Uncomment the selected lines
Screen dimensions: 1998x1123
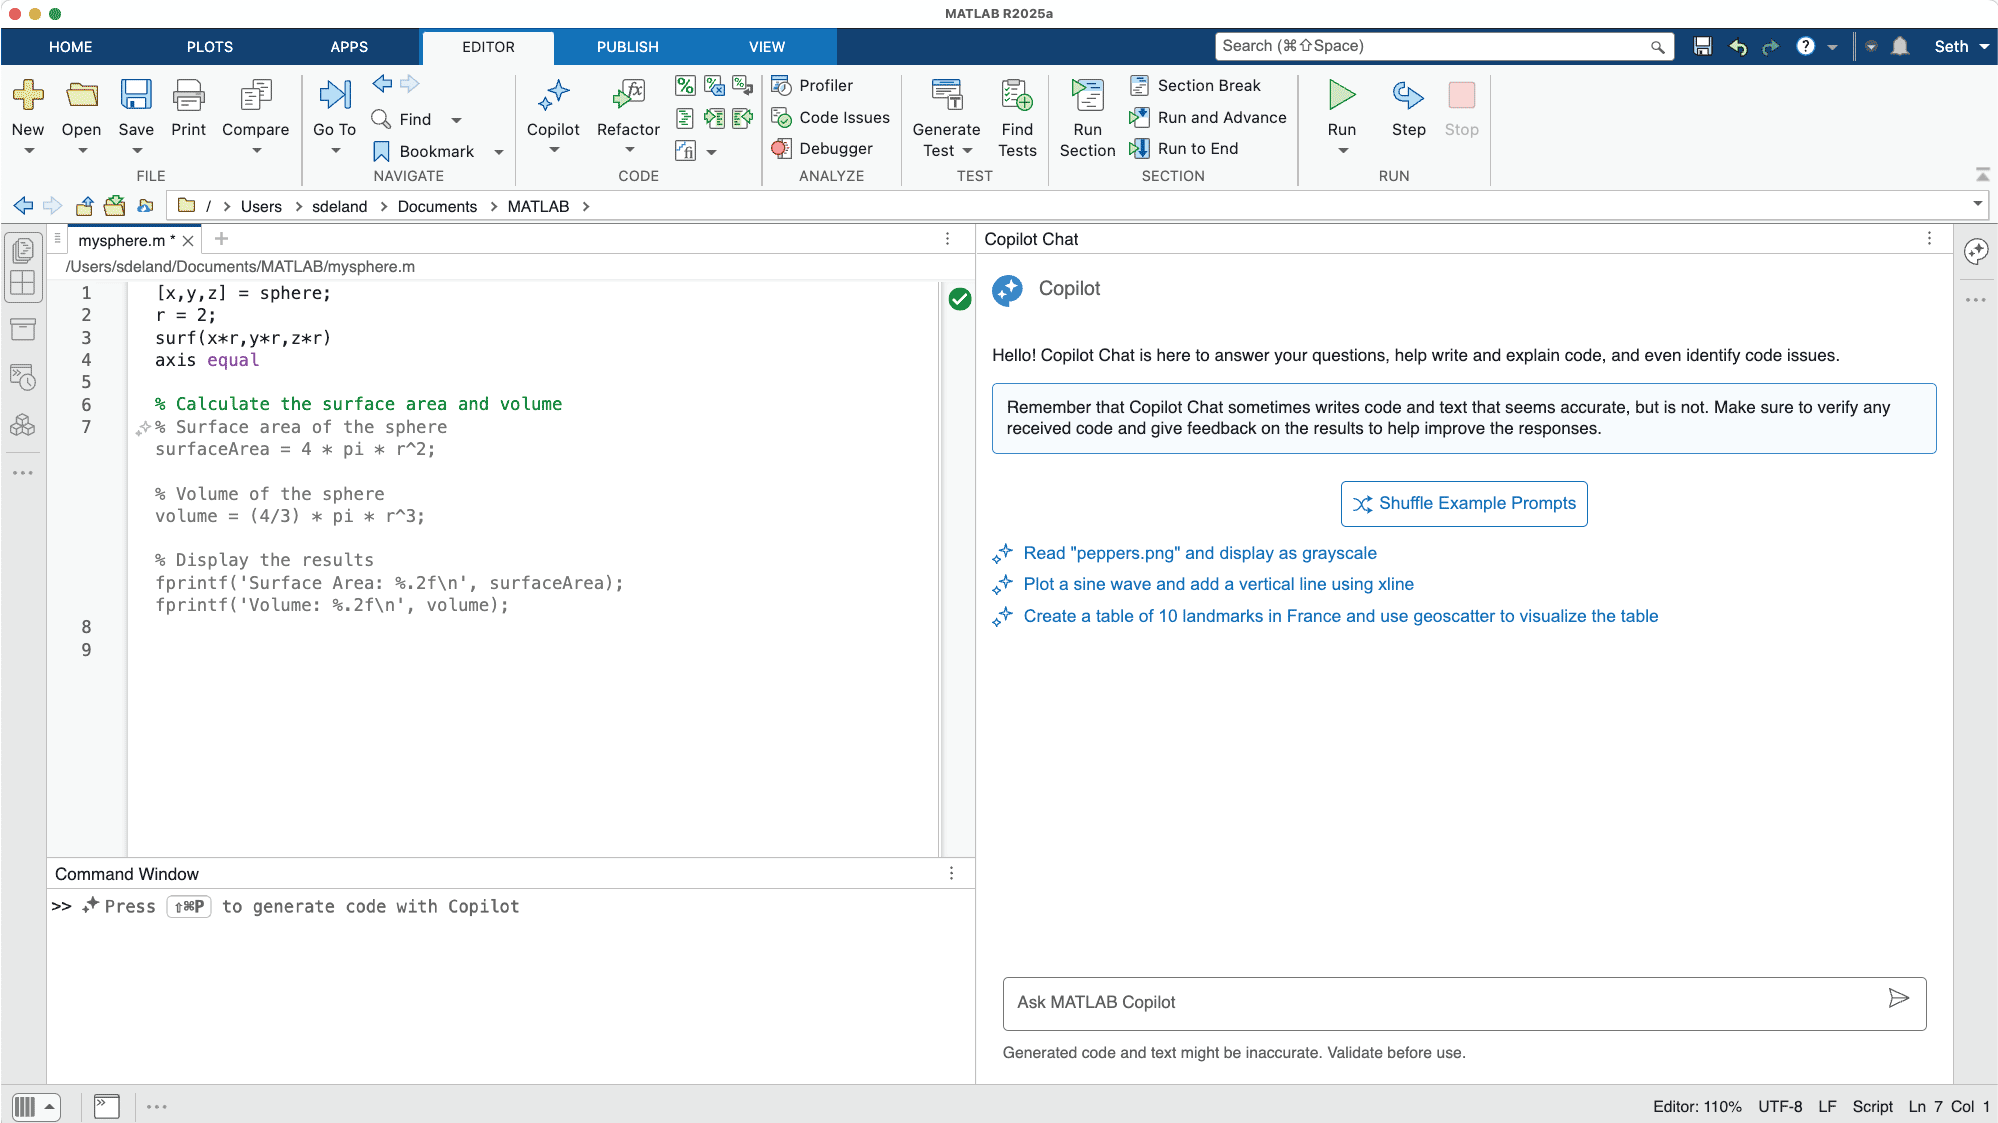point(714,87)
